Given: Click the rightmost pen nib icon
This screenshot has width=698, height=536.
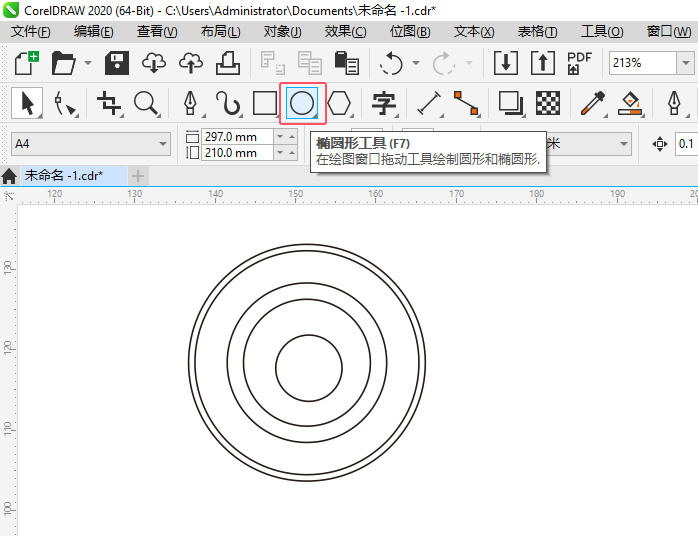Looking at the screenshot, I should (x=674, y=103).
